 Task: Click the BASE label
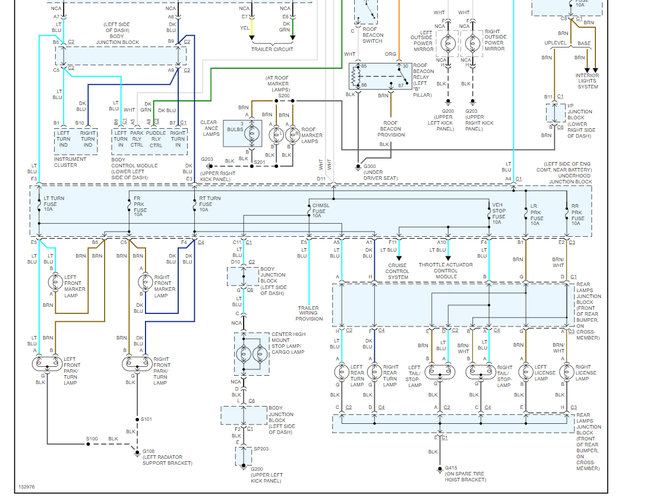(x=584, y=43)
